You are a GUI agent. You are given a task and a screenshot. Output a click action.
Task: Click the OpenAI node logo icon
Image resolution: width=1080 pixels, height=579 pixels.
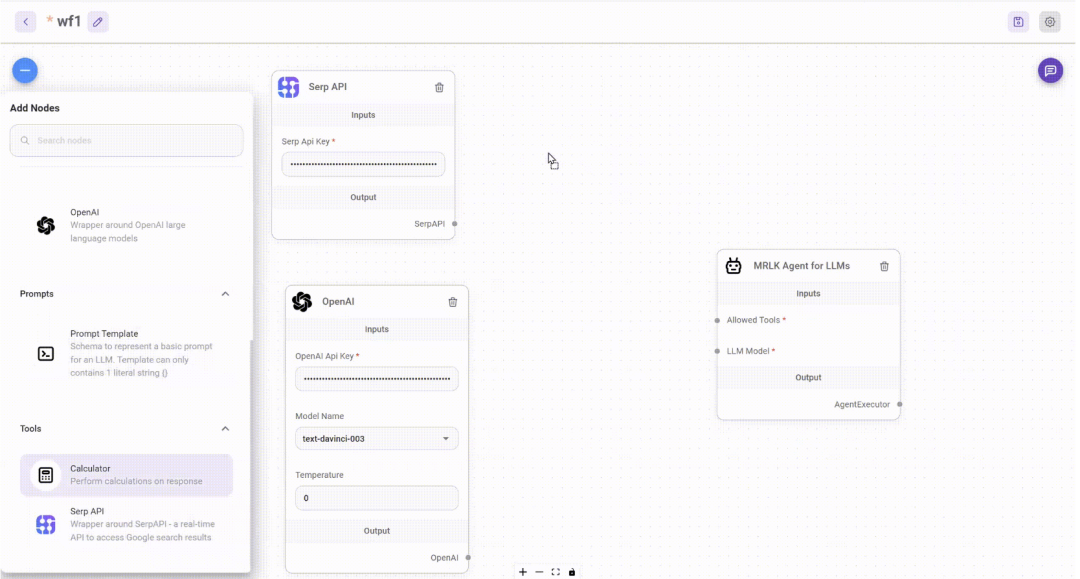[302, 302]
